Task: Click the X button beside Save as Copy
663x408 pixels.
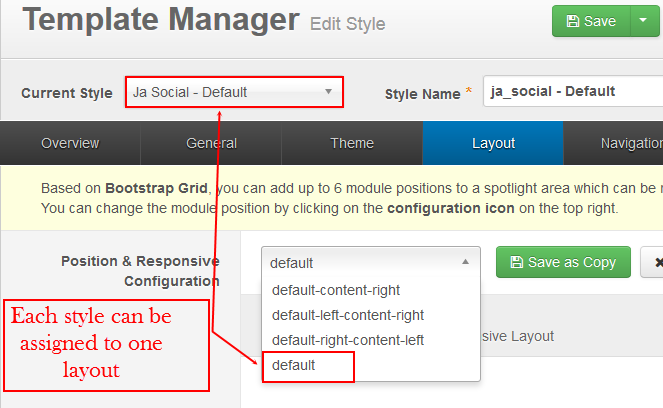Action: pyautogui.click(x=652, y=263)
